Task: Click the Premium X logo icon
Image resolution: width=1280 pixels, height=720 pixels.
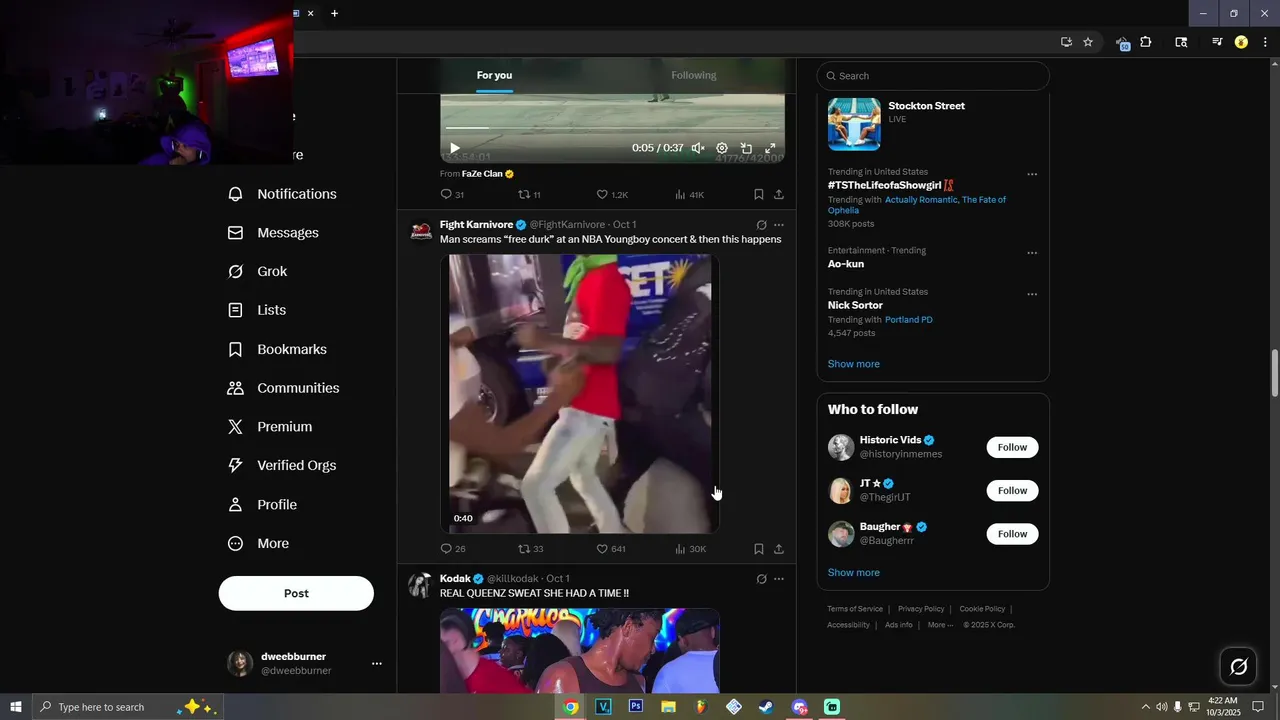Action: pyautogui.click(x=235, y=427)
